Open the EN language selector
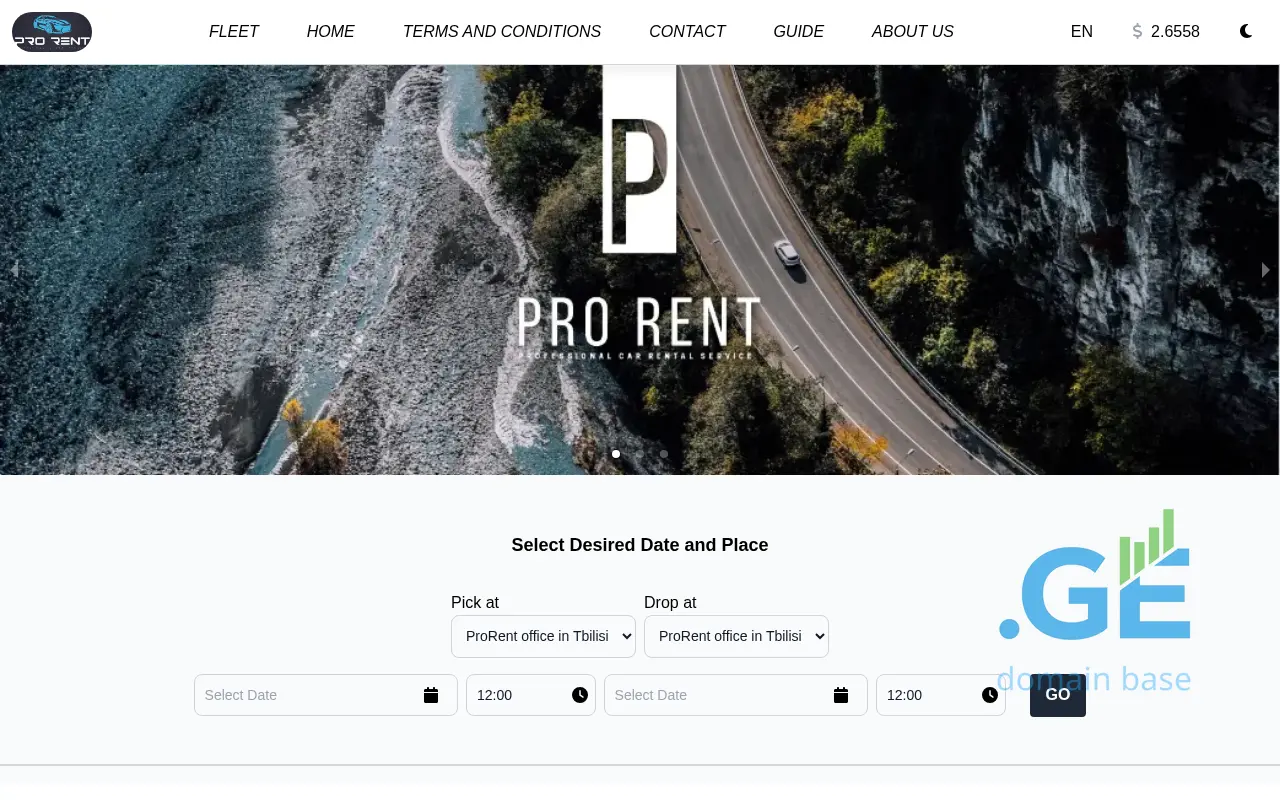 tap(1081, 31)
